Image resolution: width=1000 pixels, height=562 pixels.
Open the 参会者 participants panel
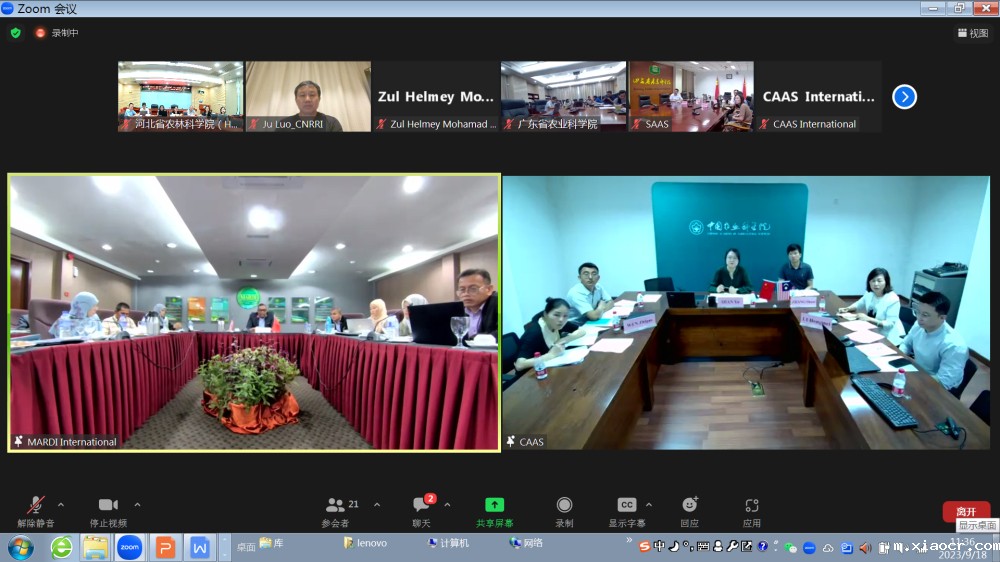click(336, 506)
